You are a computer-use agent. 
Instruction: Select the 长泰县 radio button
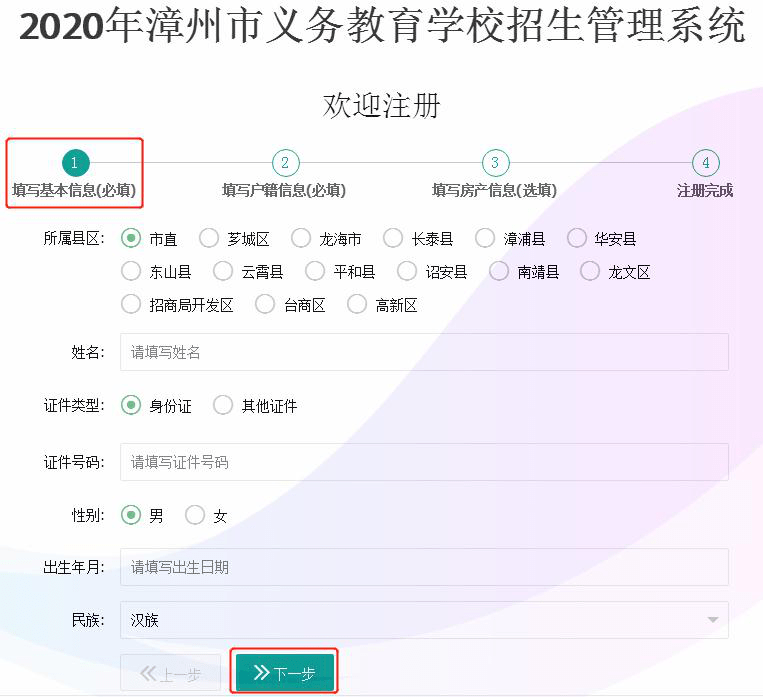[393, 238]
